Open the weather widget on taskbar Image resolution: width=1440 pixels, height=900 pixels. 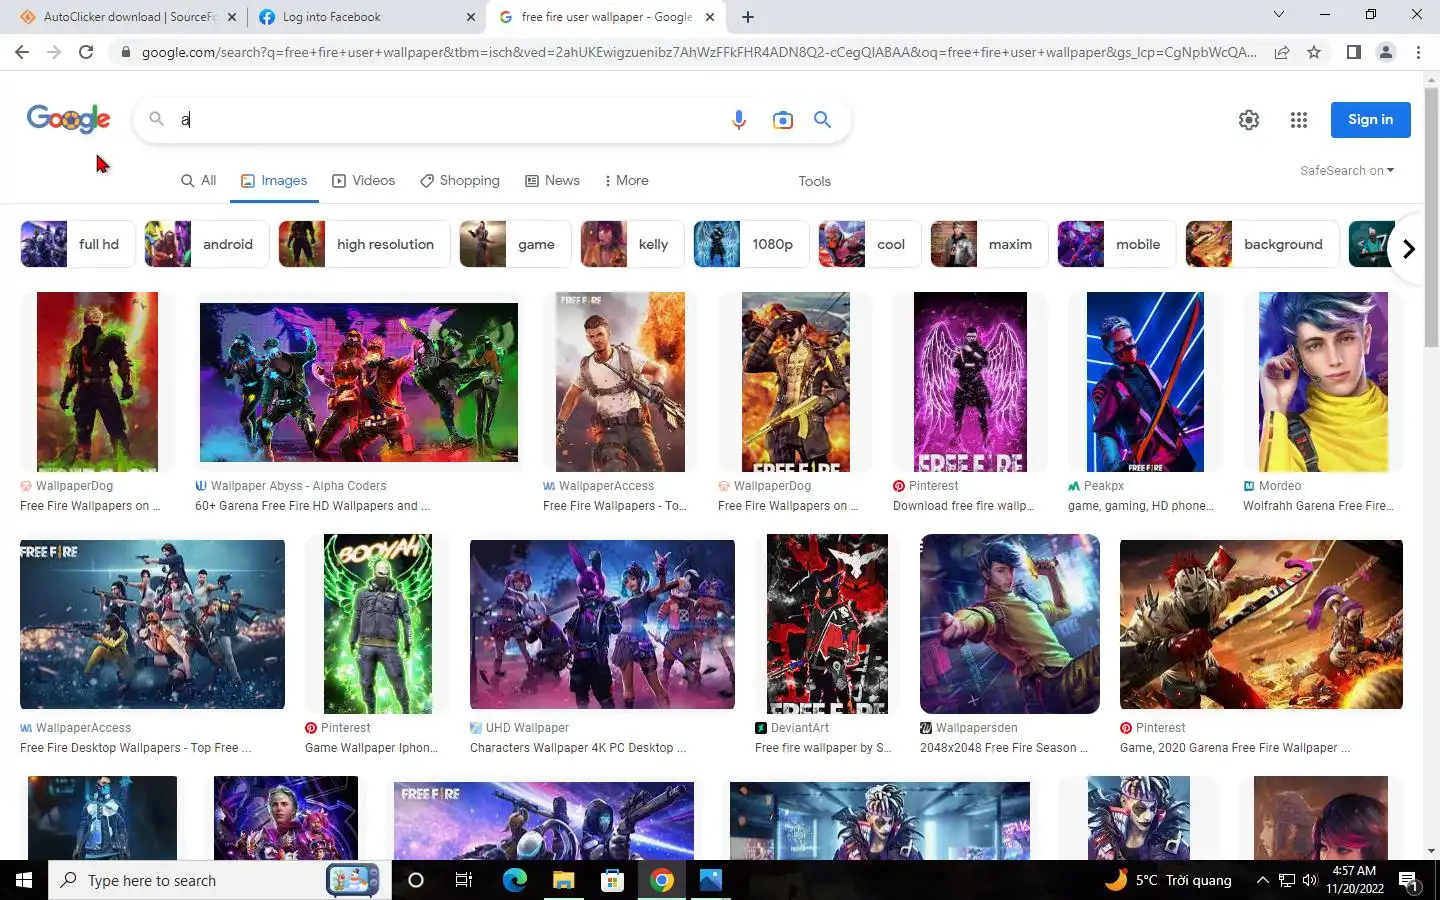(x=1168, y=880)
